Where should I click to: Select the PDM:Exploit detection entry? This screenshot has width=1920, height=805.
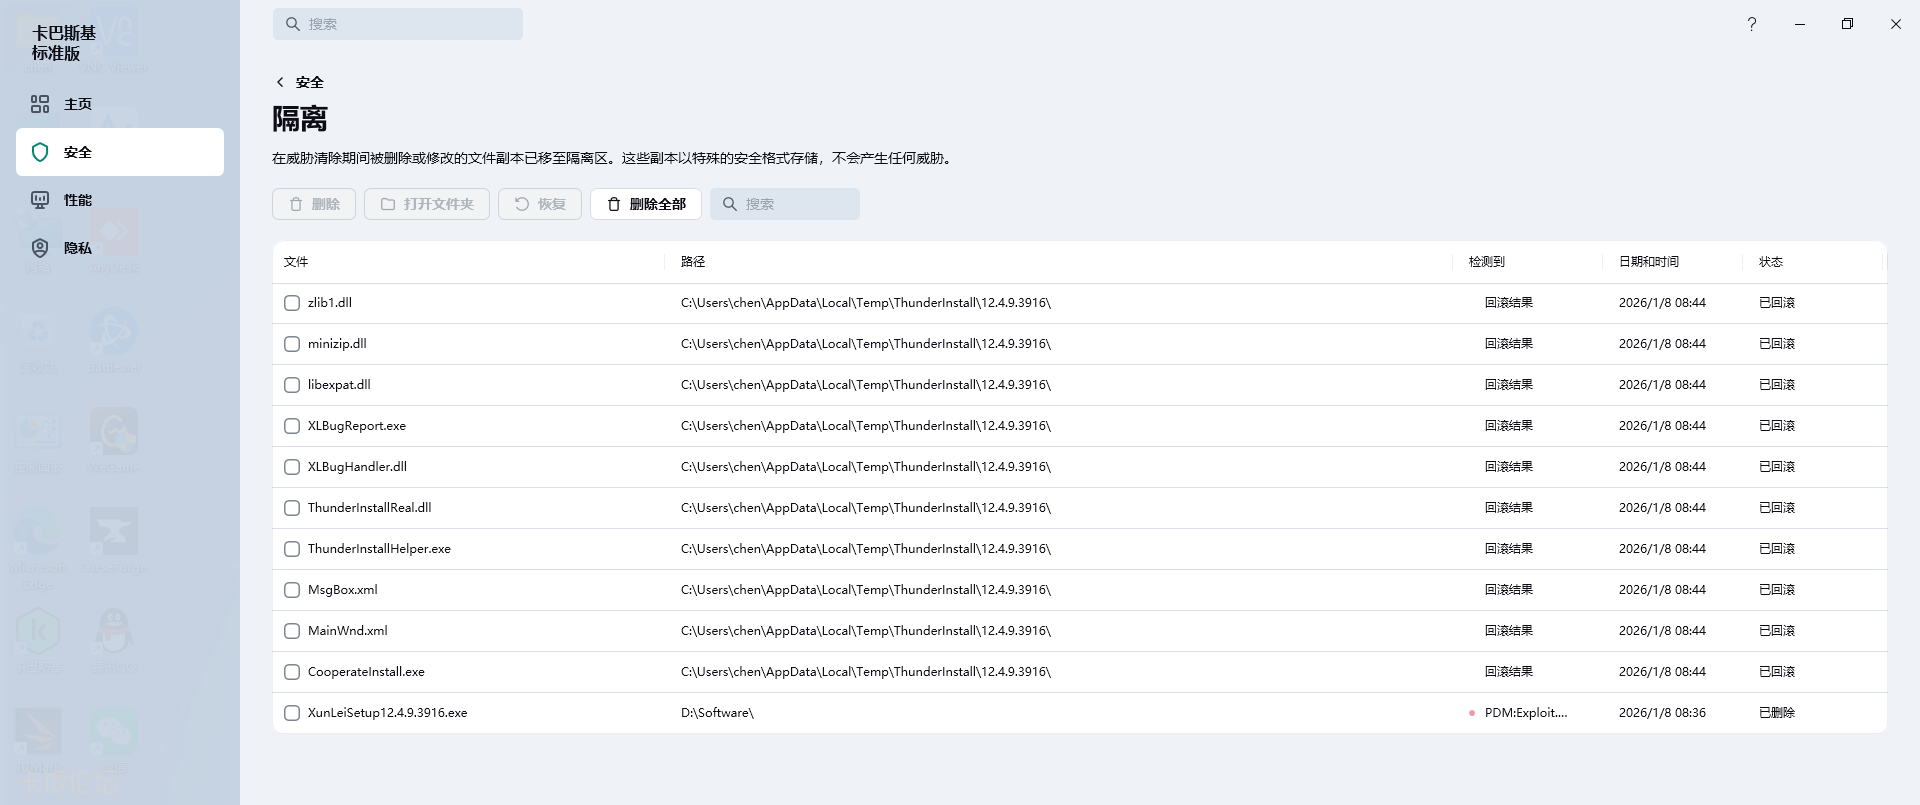coord(1525,713)
